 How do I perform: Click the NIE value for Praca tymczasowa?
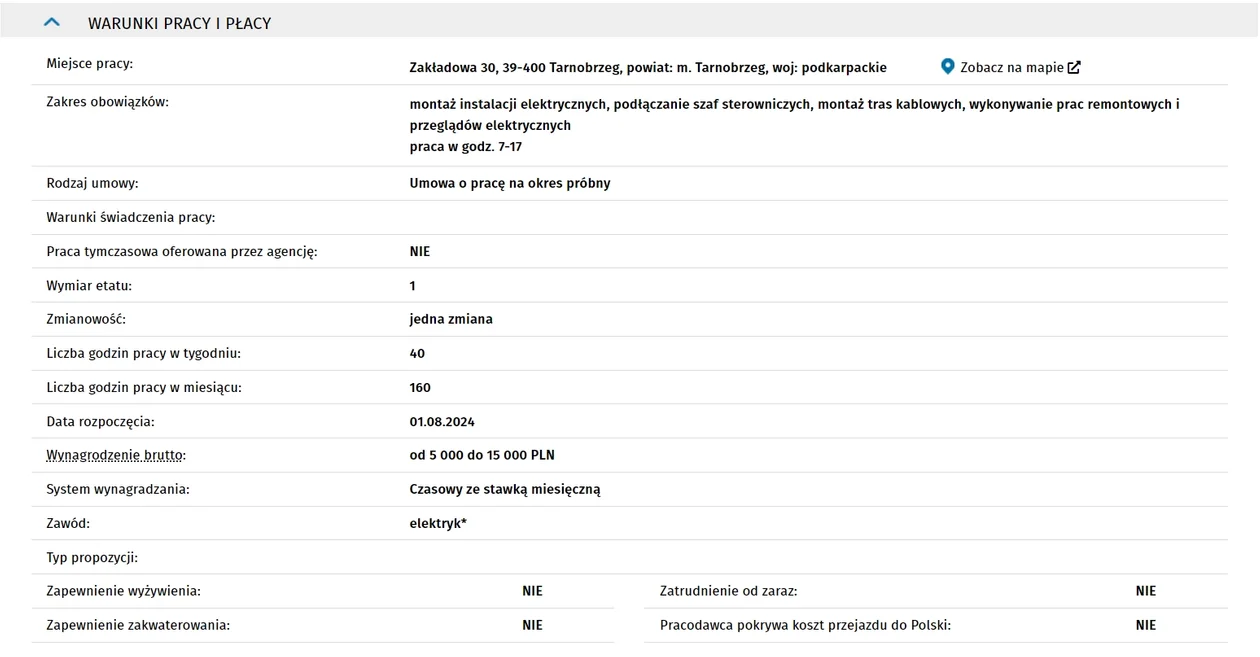(420, 252)
